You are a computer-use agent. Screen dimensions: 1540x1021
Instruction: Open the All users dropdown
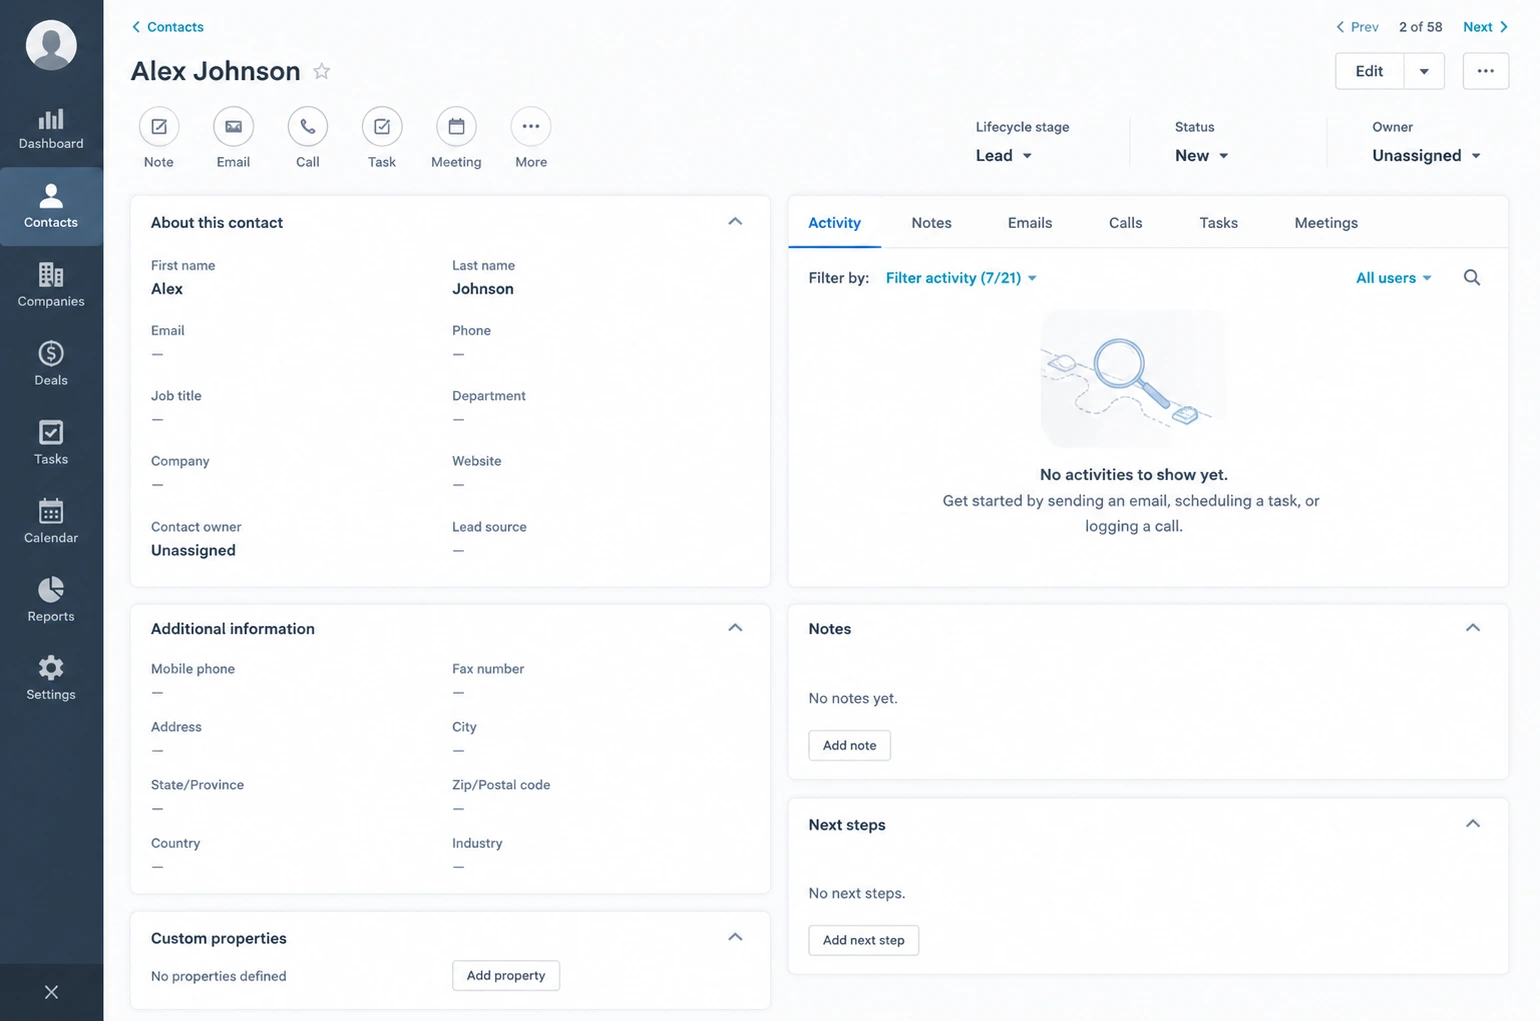pyautogui.click(x=1394, y=278)
